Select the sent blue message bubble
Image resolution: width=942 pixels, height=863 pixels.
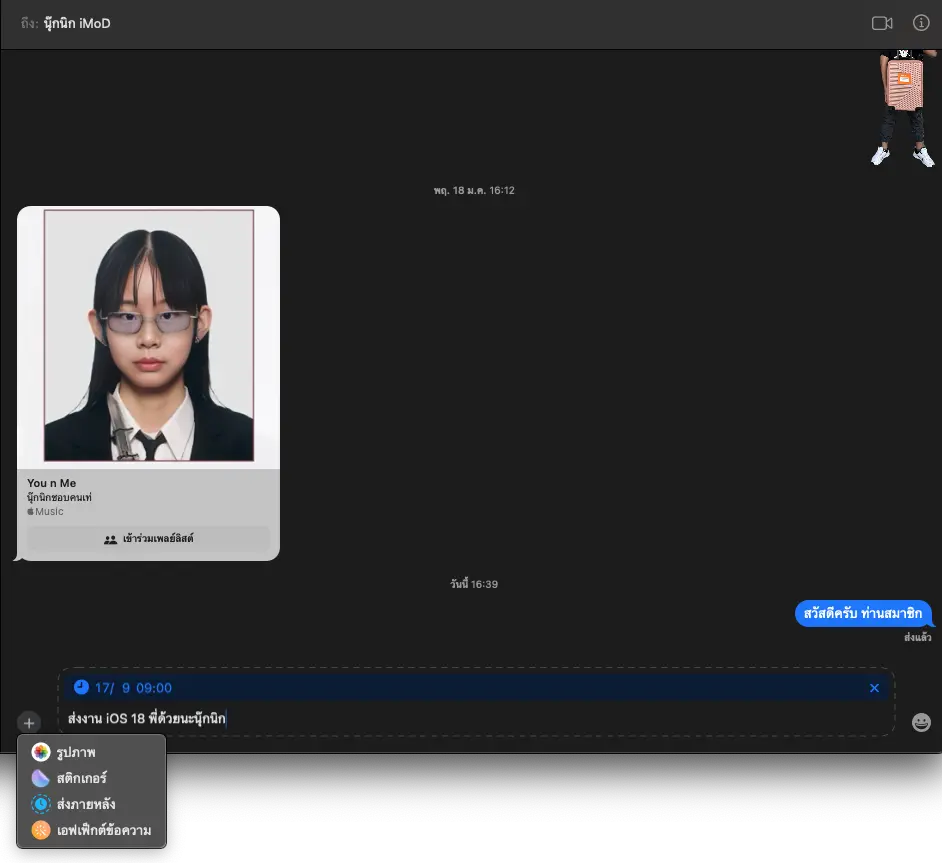click(864, 613)
